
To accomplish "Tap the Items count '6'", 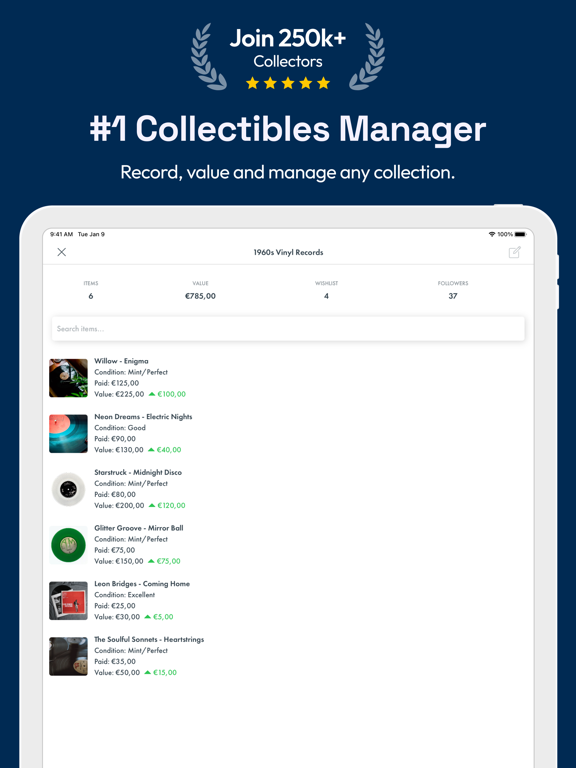I will click(x=91, y=296).
